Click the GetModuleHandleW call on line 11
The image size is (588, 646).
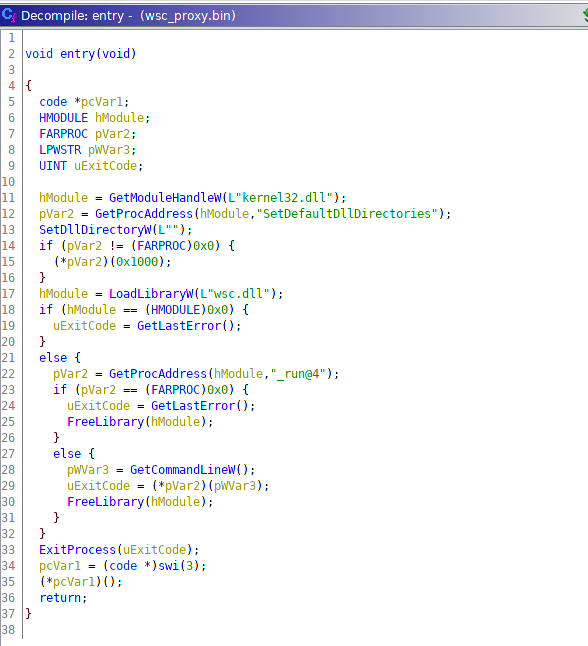tap(165, 198)
